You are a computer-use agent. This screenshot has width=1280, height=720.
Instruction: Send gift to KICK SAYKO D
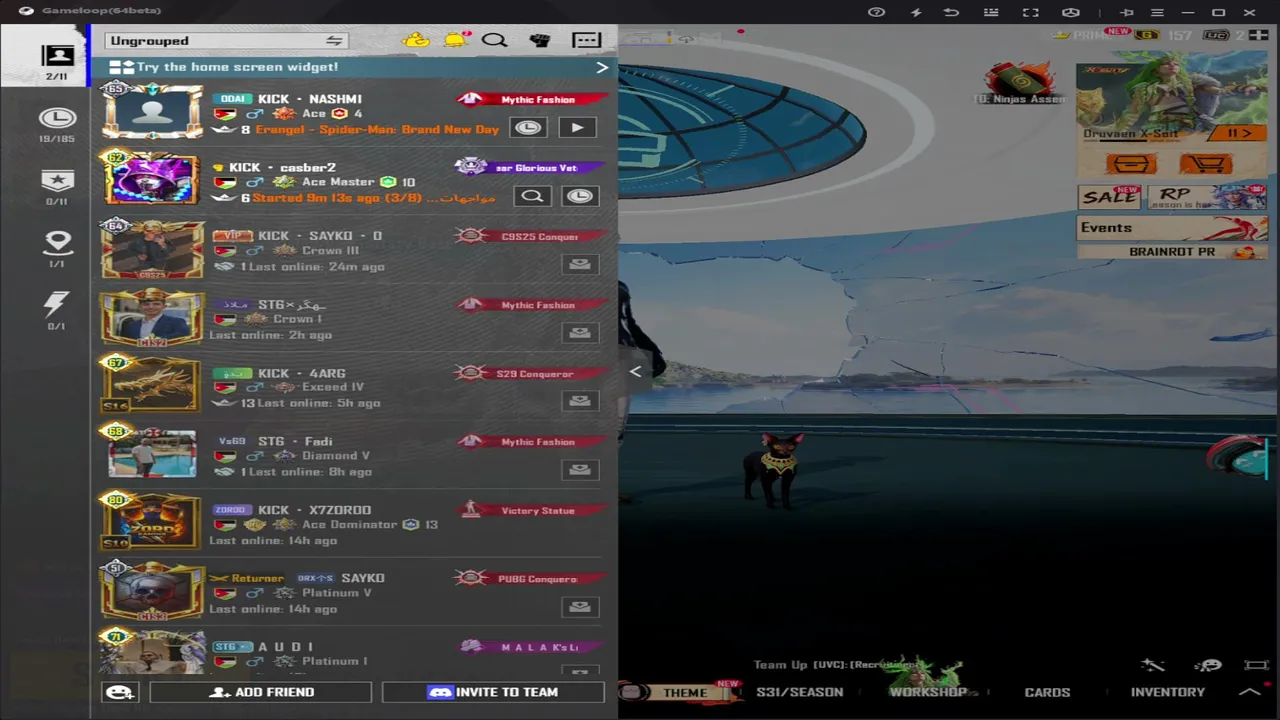[579, 264]
